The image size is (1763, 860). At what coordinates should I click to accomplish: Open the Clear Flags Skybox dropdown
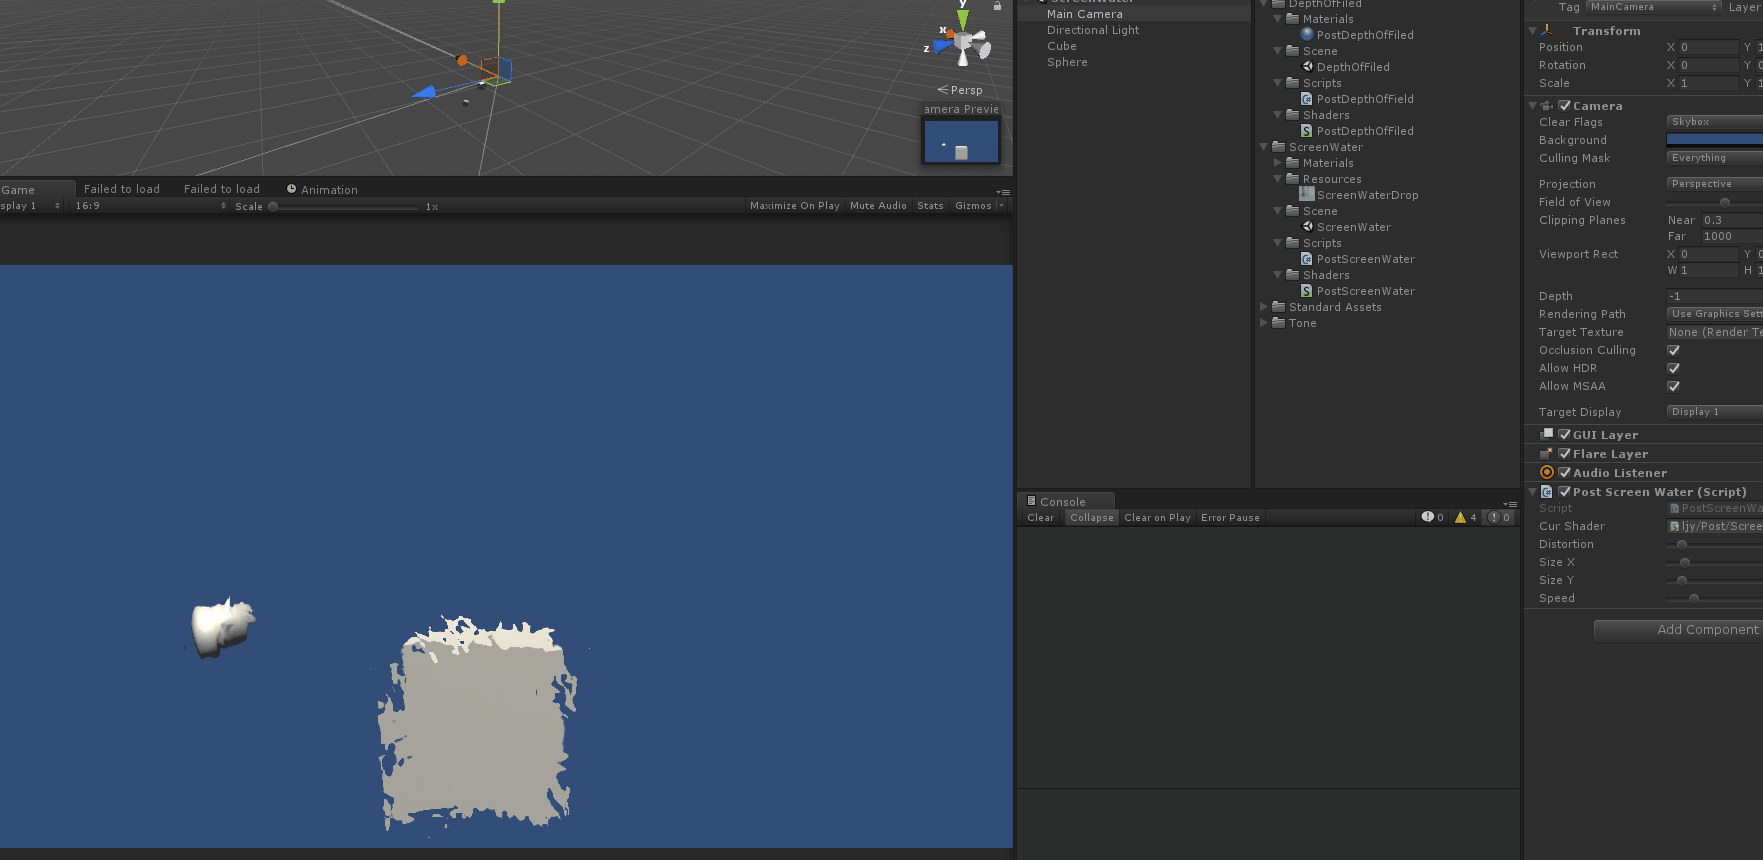(1714, 122)
